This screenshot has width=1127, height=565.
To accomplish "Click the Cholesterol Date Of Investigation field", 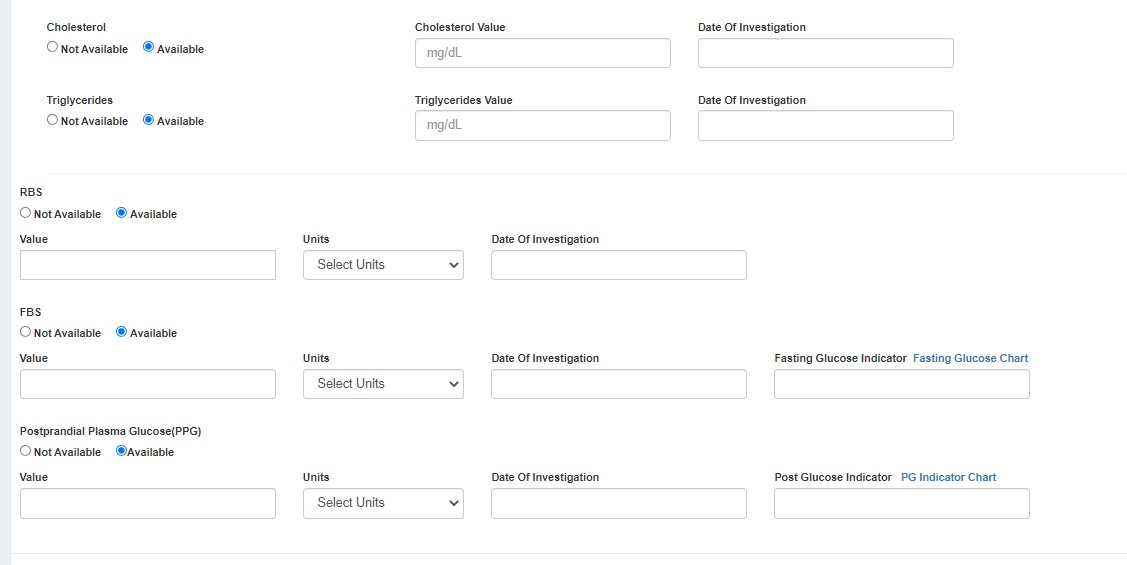I will coord(825,53).
